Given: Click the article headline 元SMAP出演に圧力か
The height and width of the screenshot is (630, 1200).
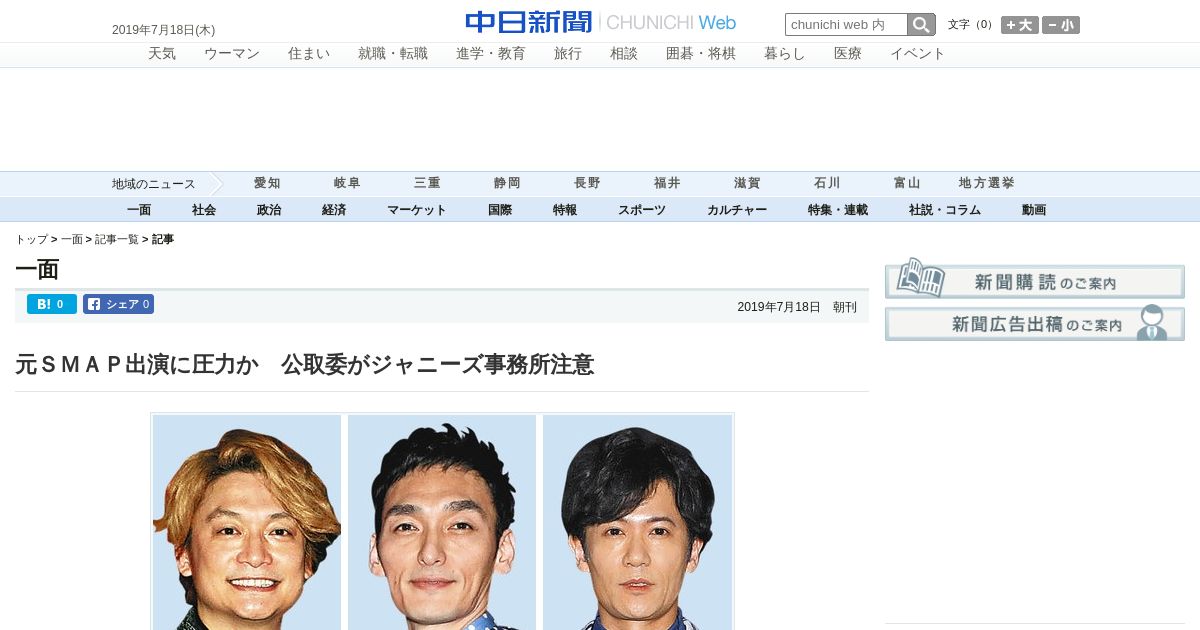Looking at the screenshot, I should click(x=305, y=364).
